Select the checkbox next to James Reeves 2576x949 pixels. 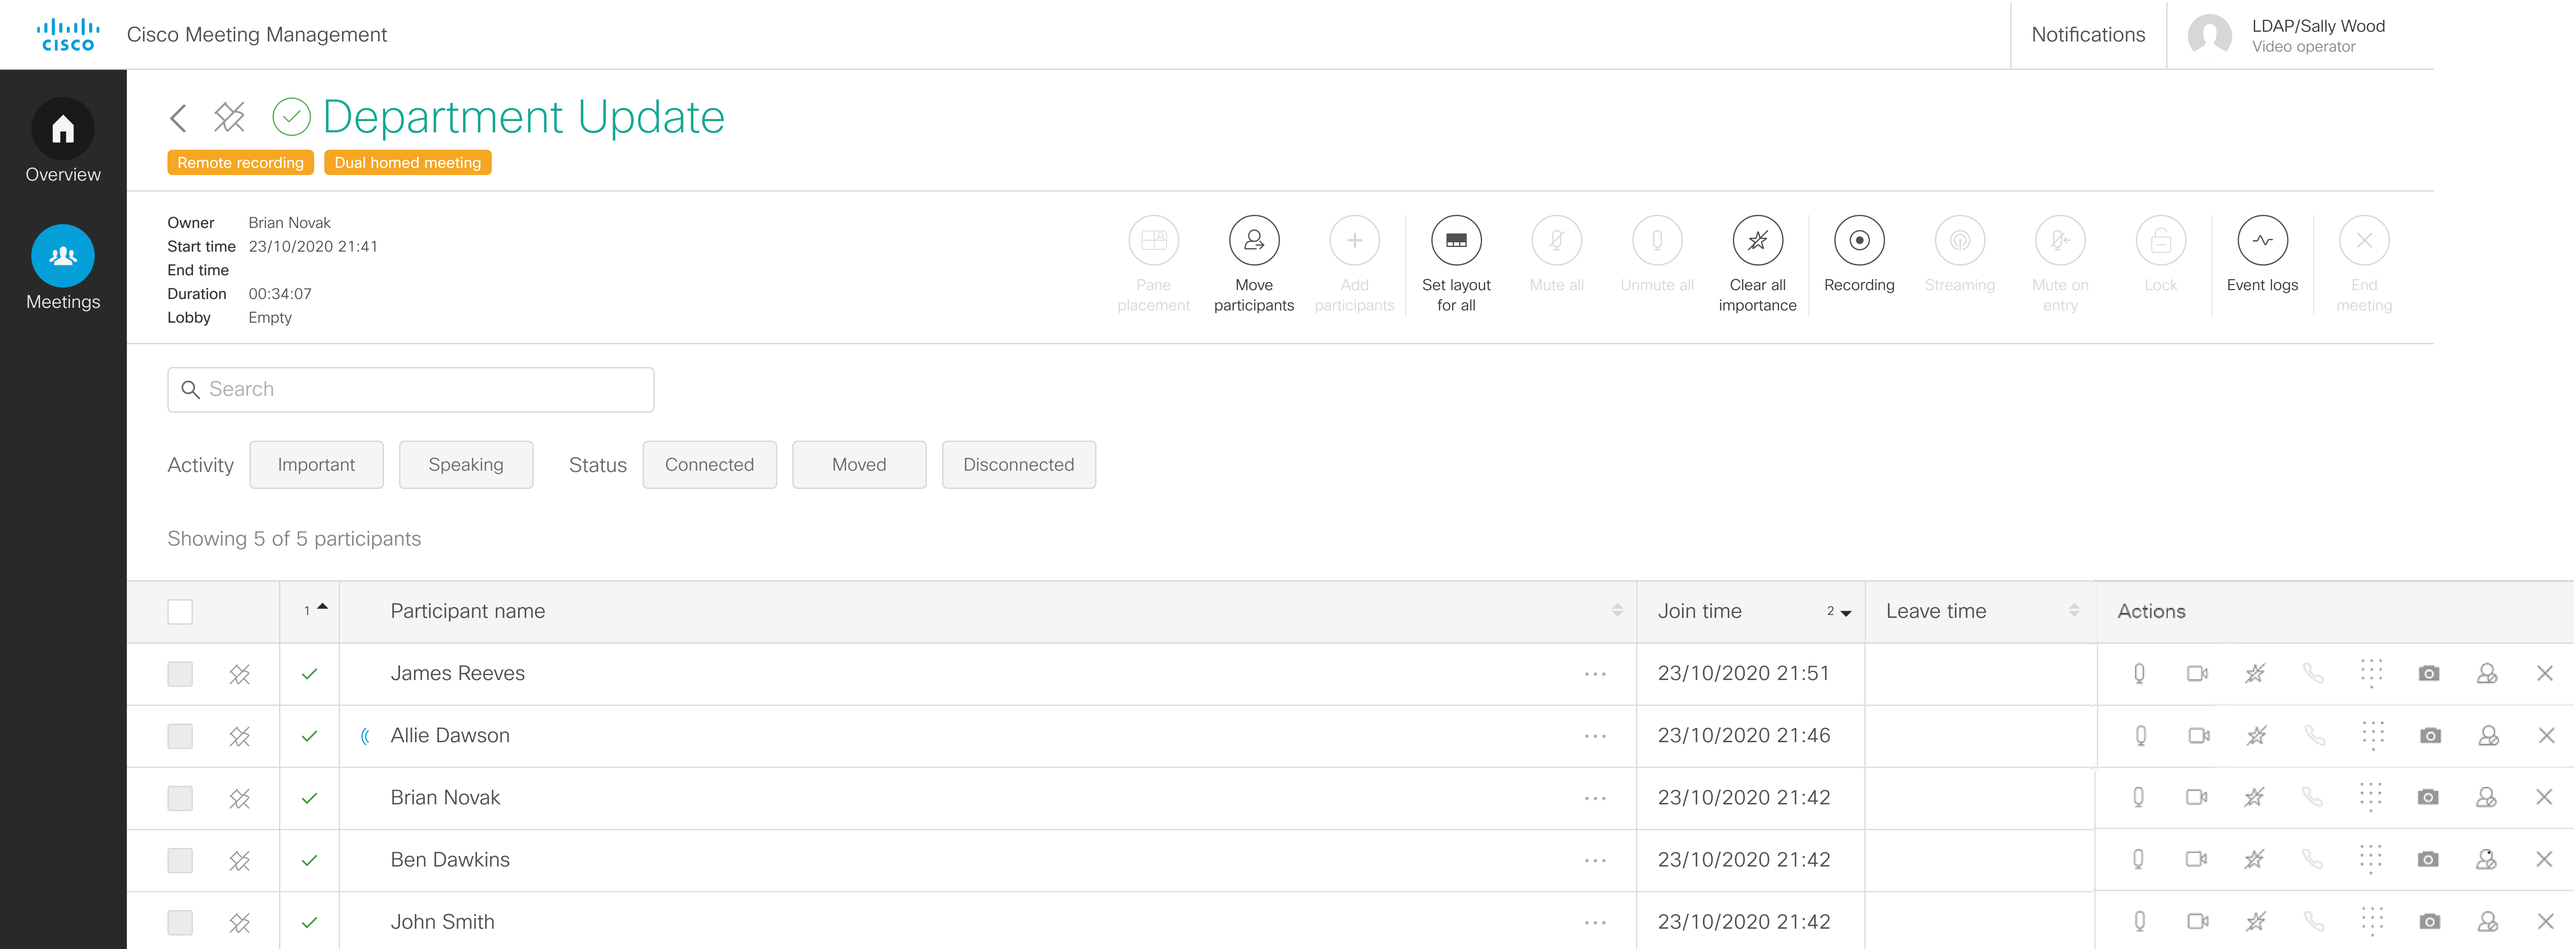click(180, 673)
